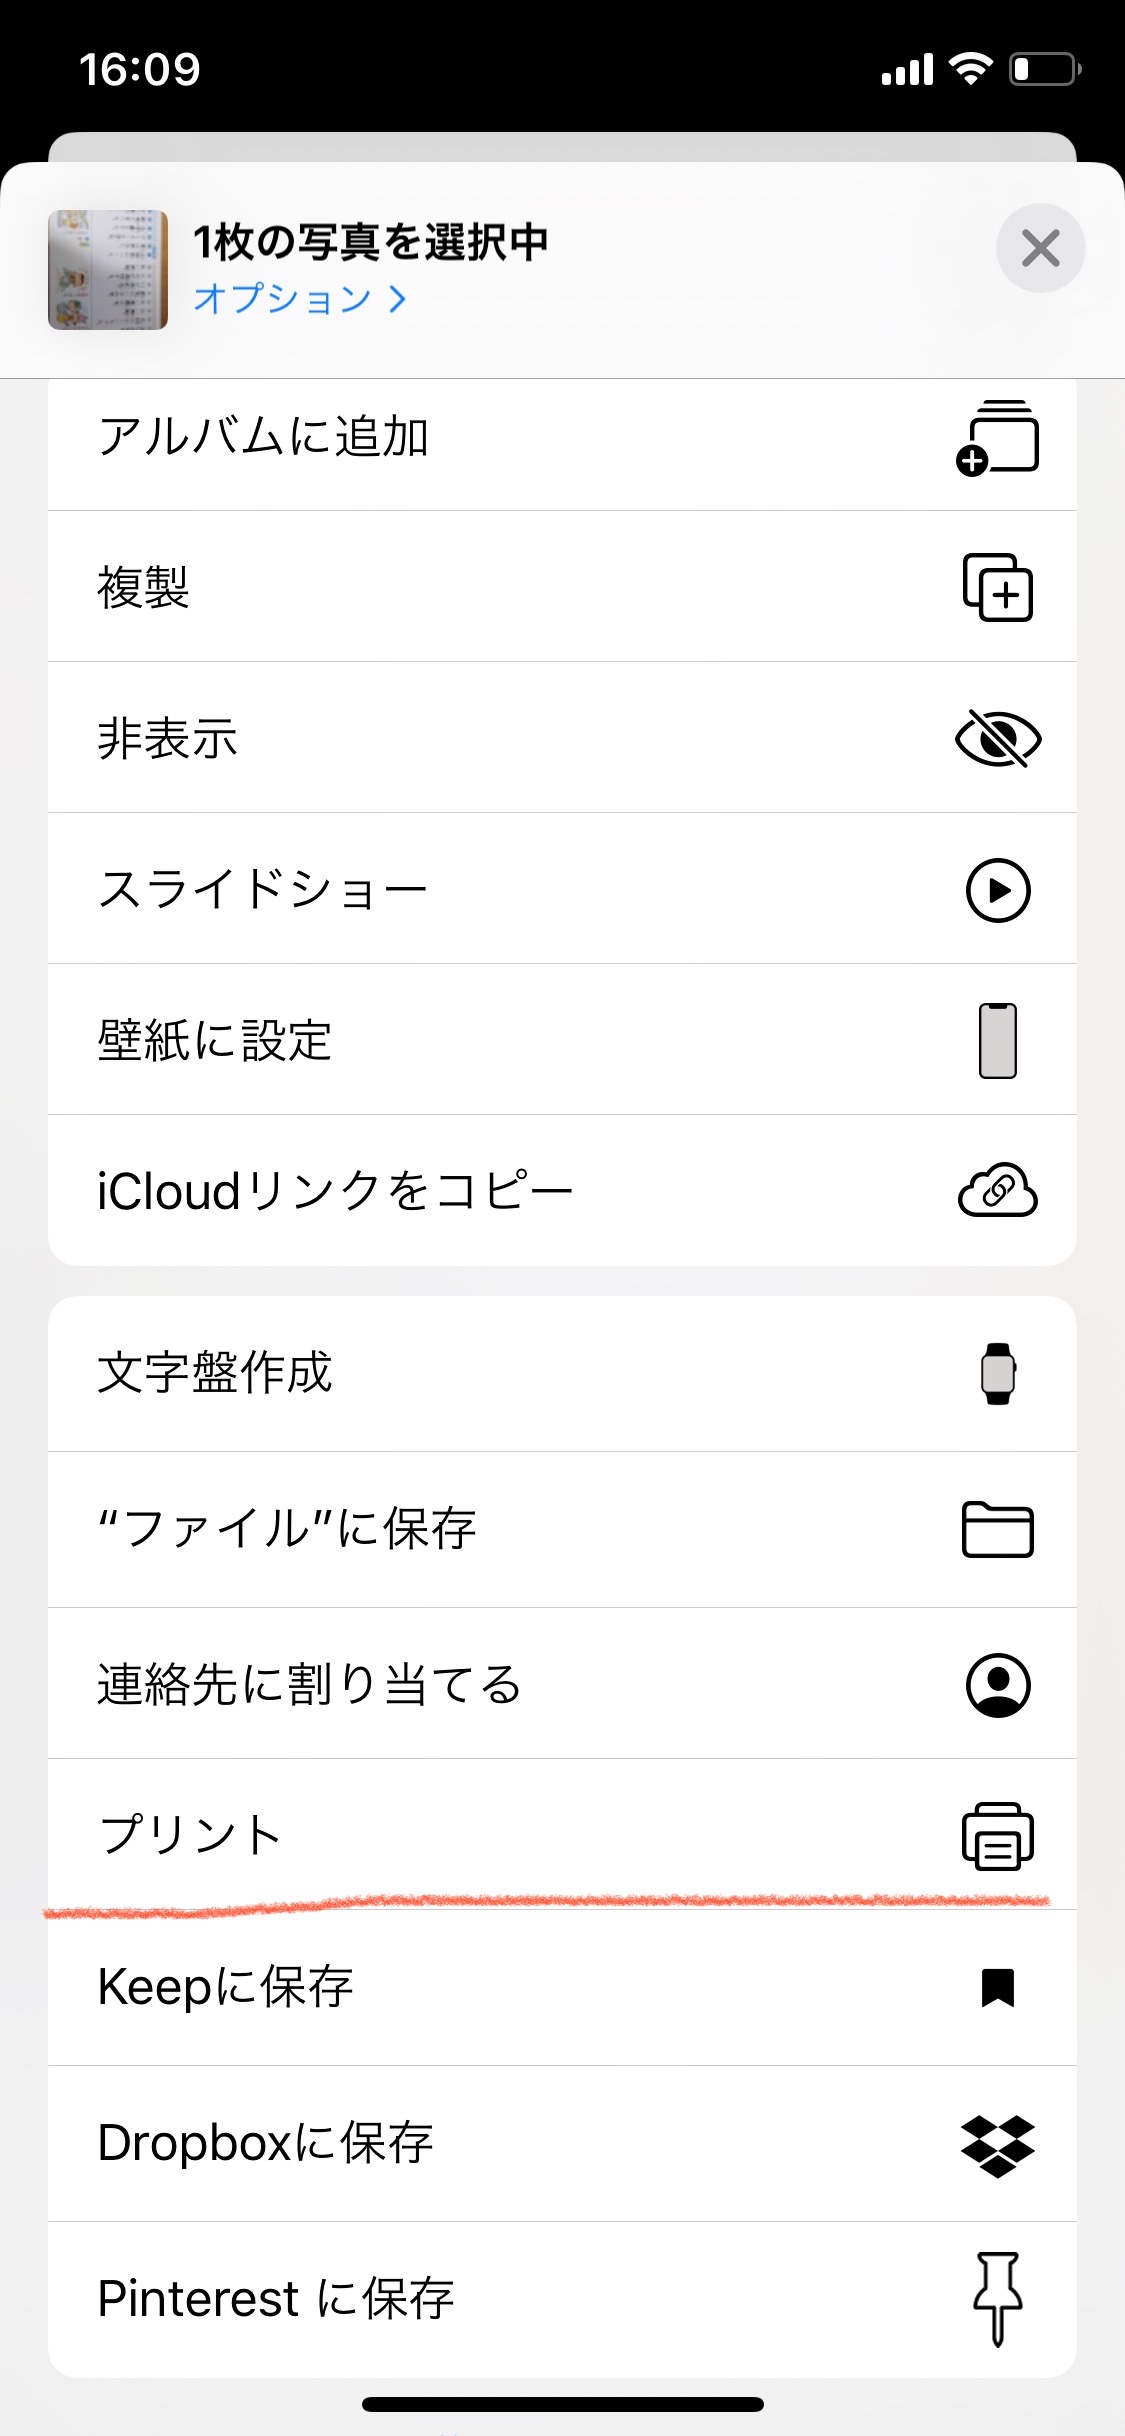The height and width of the screenshot is (2436, 1125).
Task: Select Keepに保存 action
Action: pos(225,1987)
